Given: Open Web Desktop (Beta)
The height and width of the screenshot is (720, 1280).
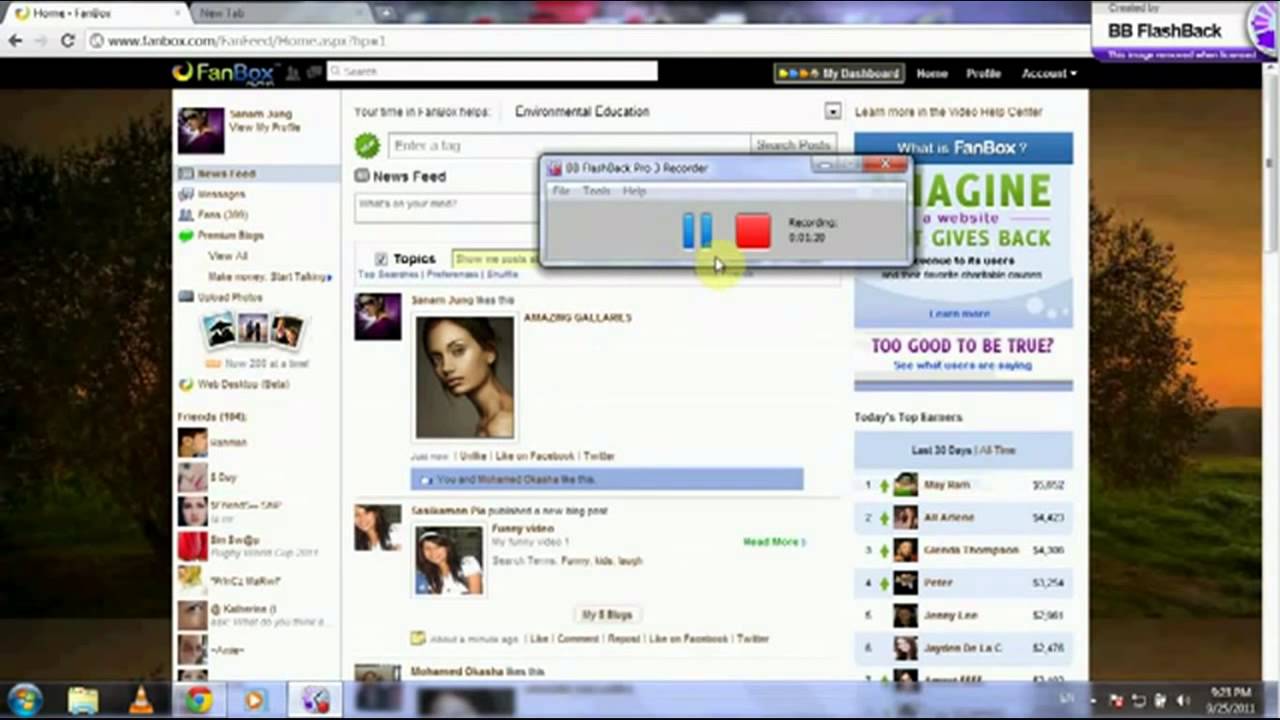Looking at the screenshot, I should click(x=243, y=384).
